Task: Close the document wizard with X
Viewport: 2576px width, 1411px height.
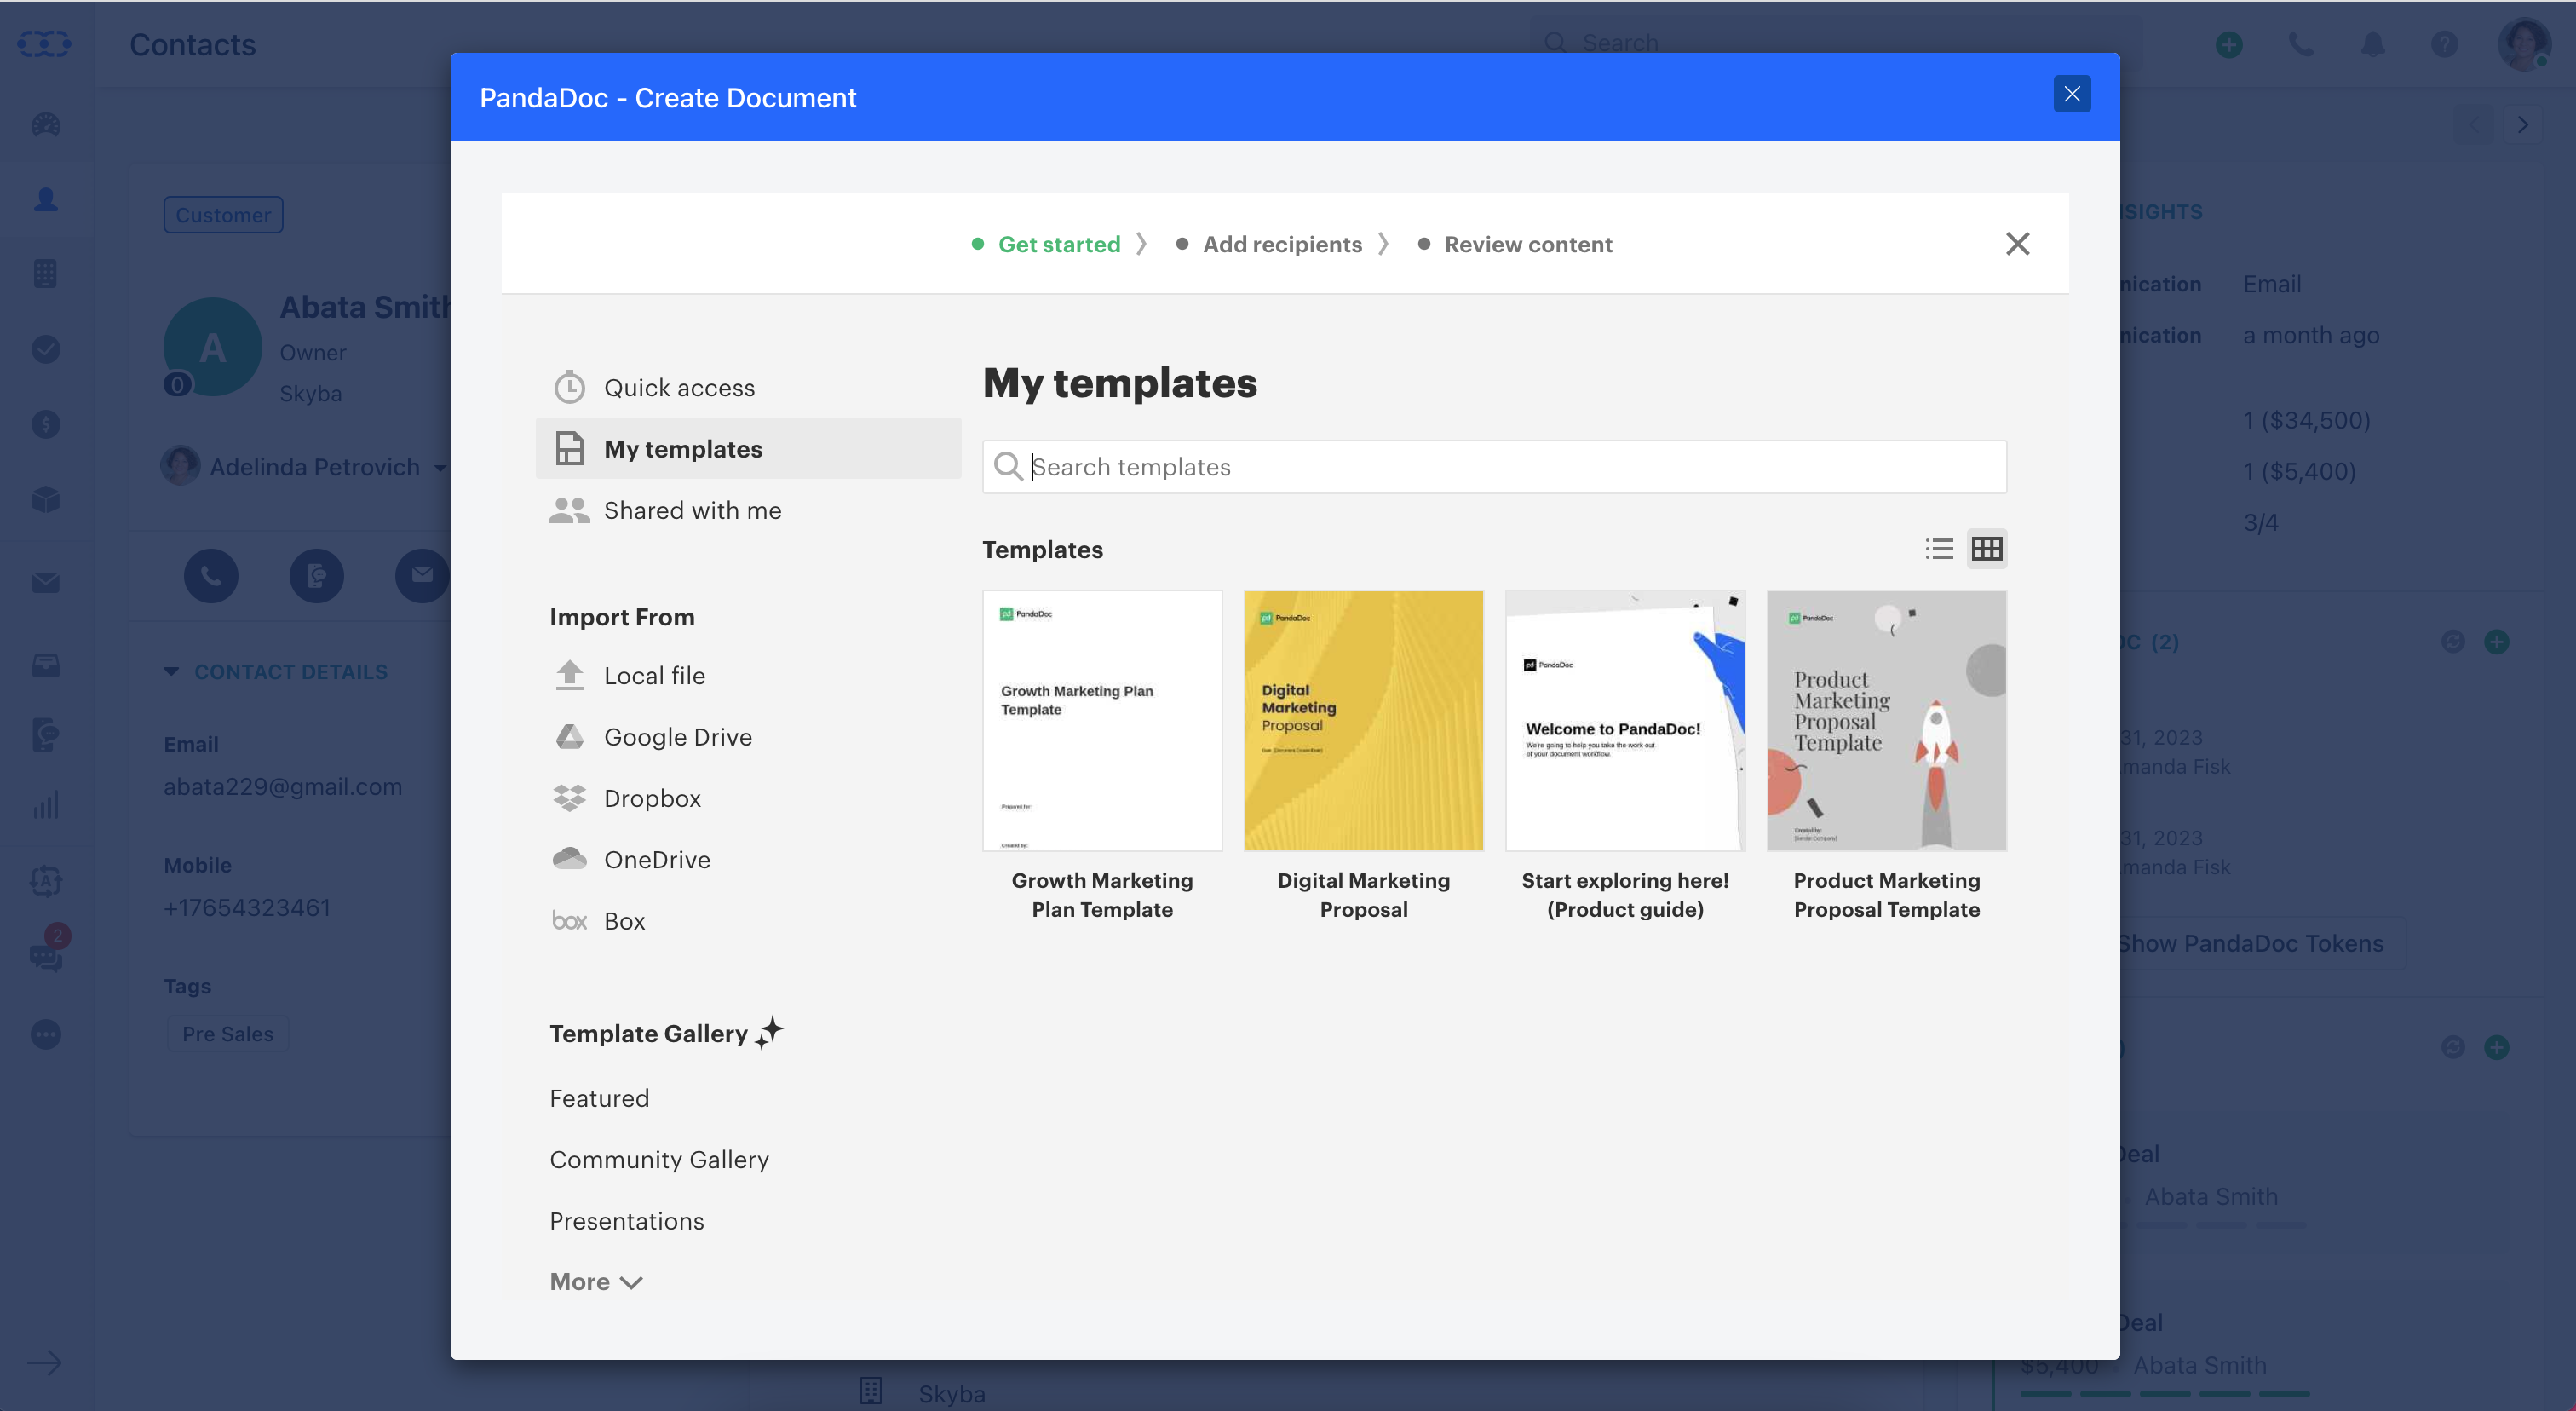Action: tap(2017, 244)
